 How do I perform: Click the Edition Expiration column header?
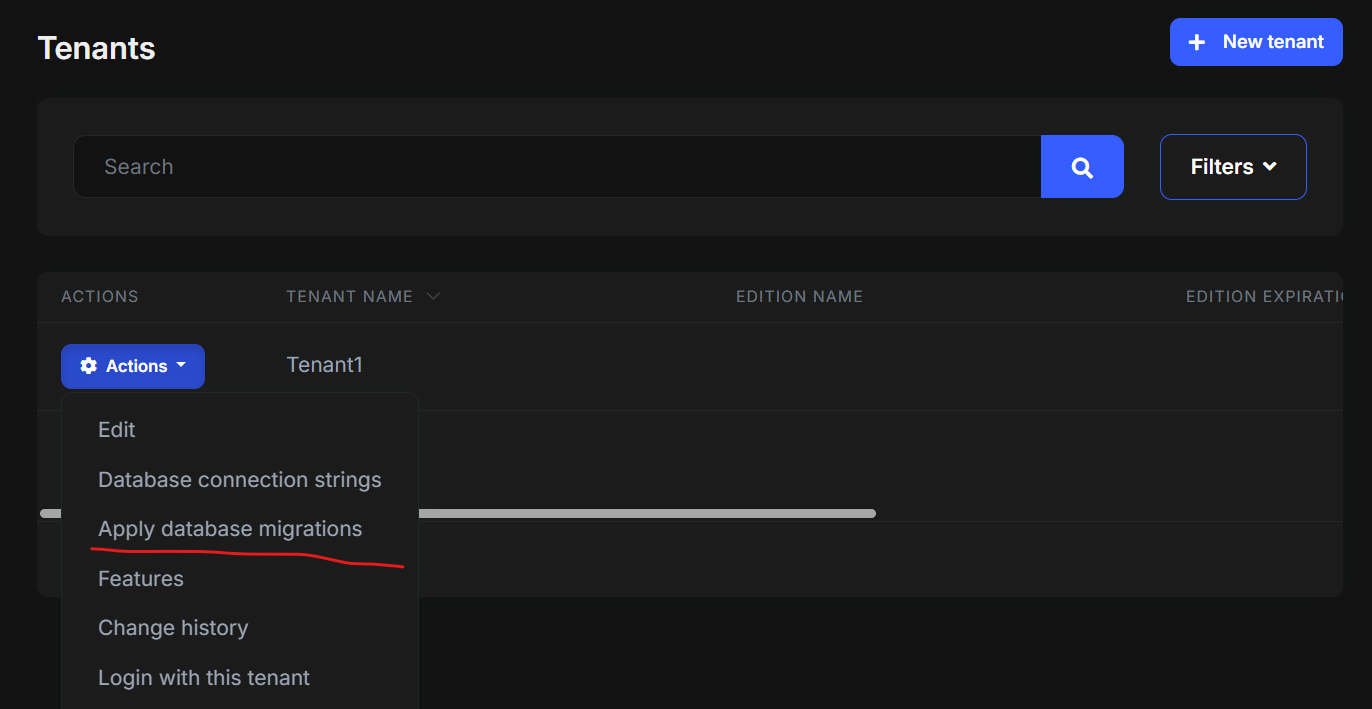1262,297
